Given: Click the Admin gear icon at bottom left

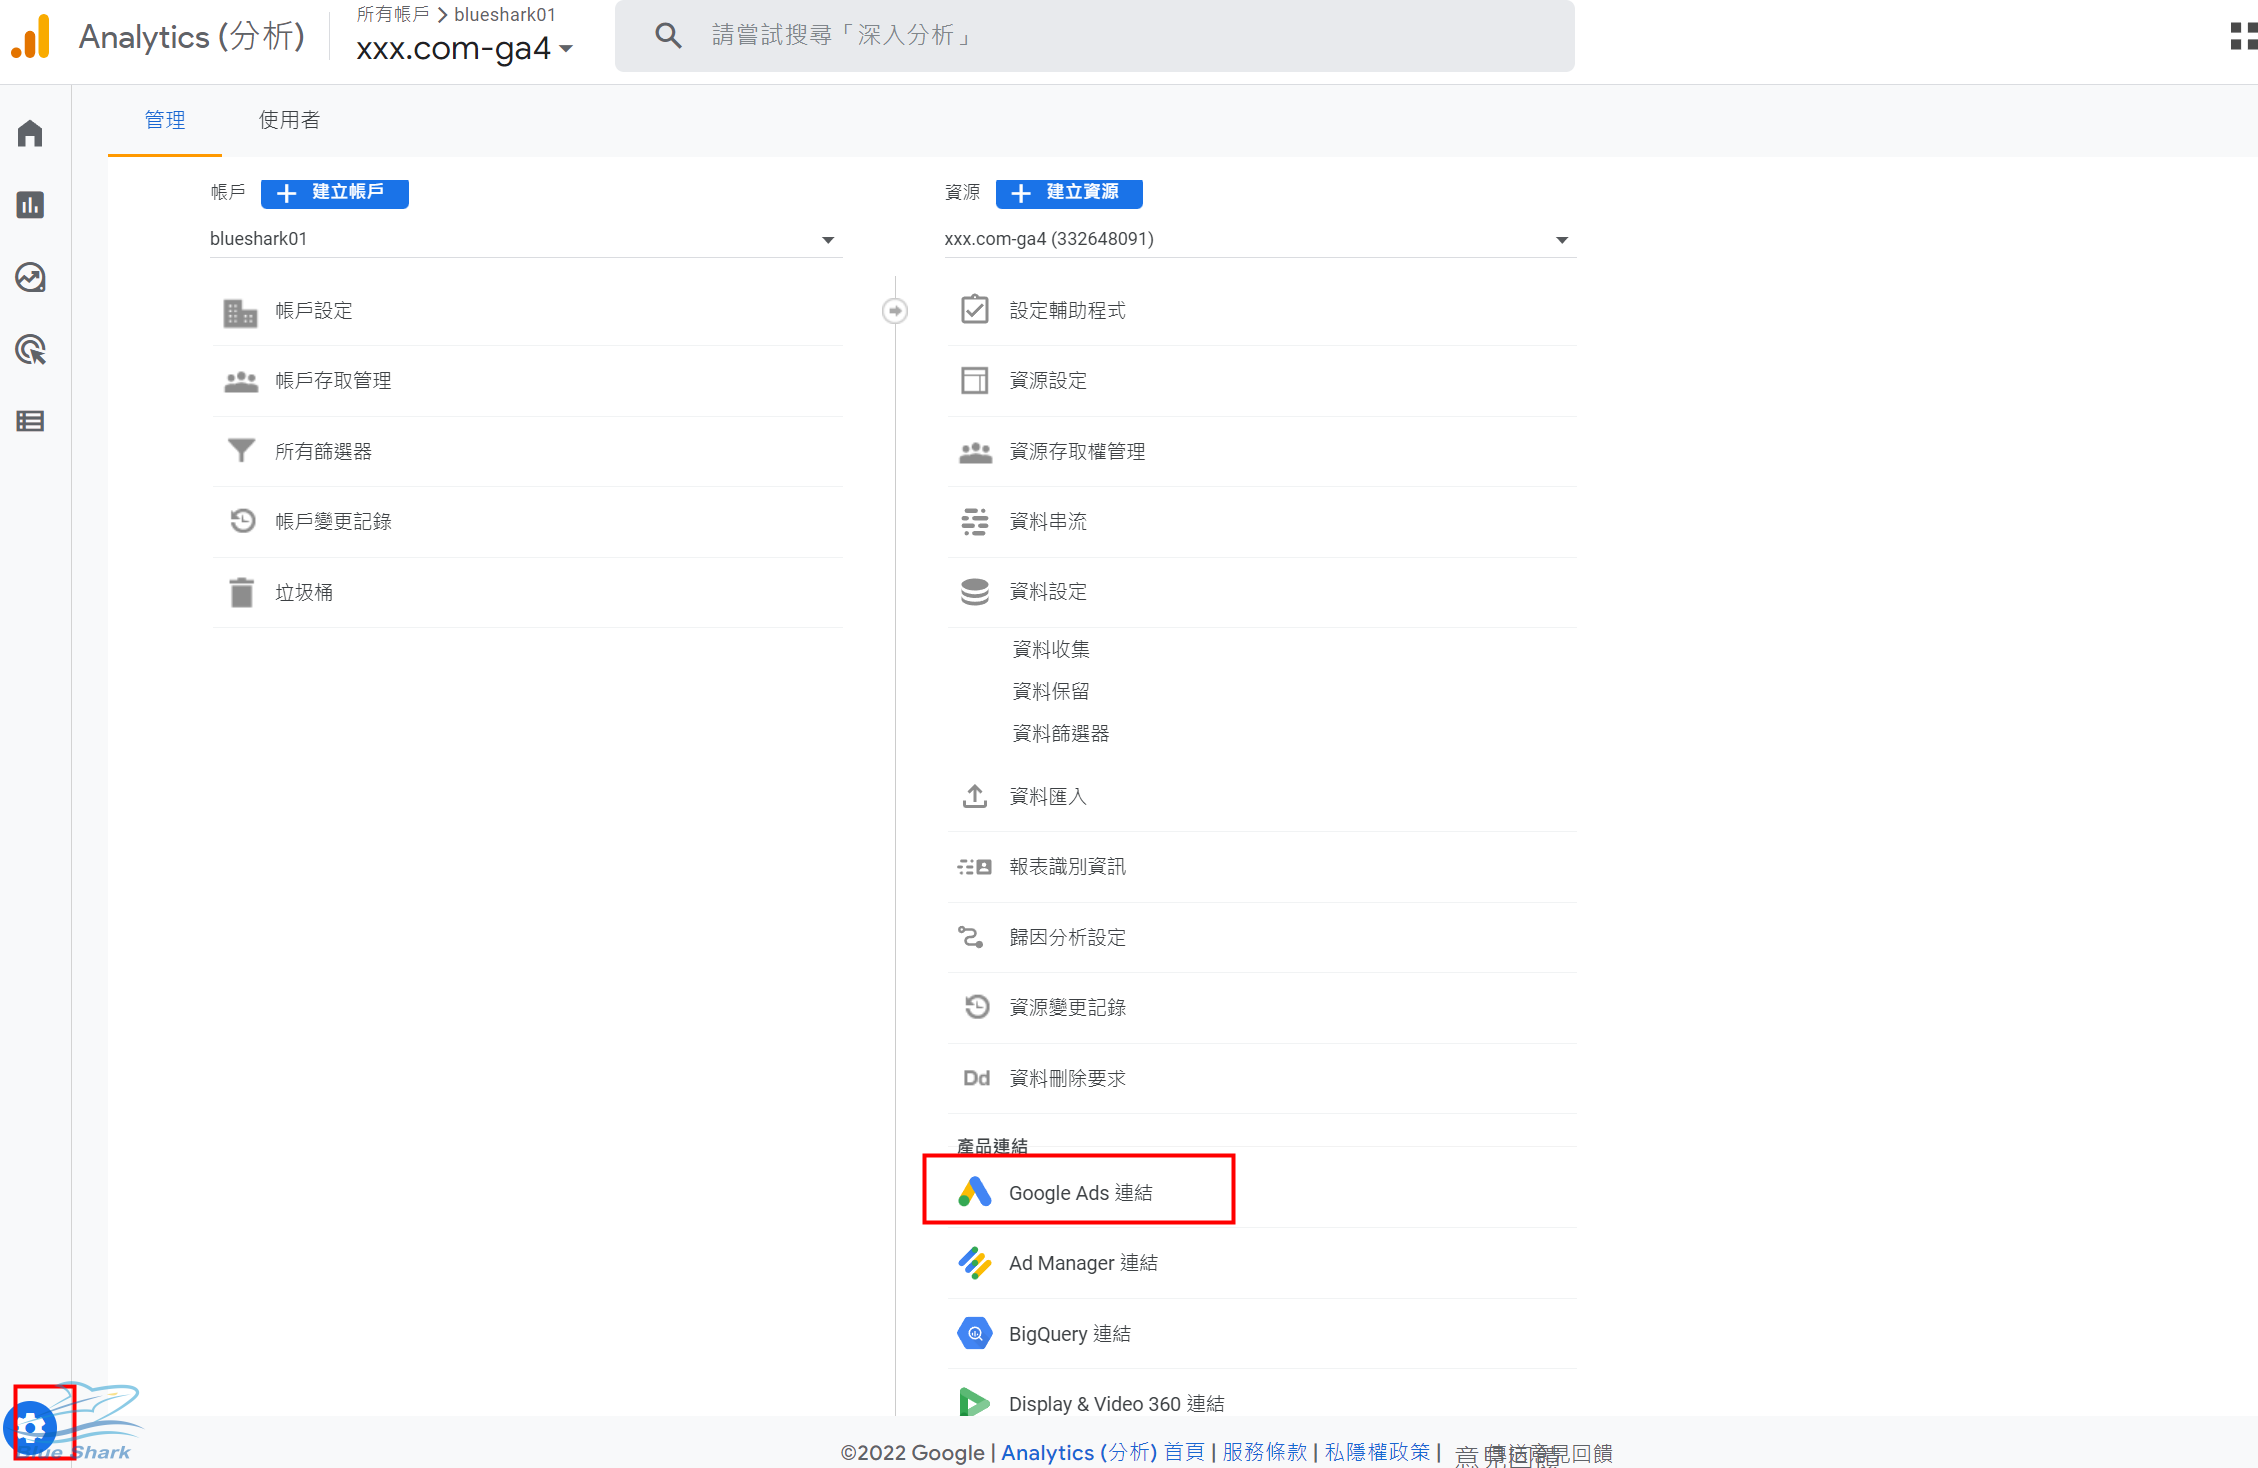Looking at the screenshot, I should click(31, 1426).
